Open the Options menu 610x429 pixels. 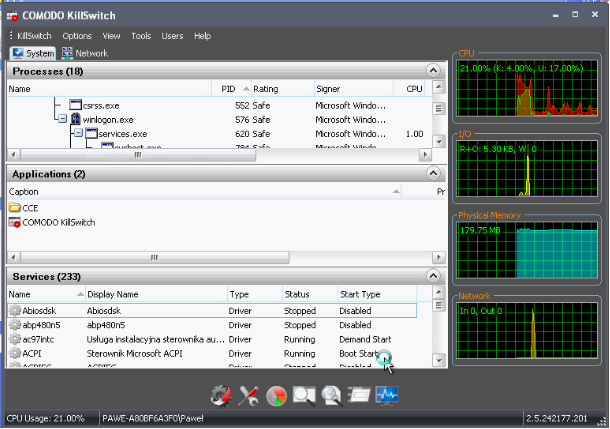[x=77, y=36]
